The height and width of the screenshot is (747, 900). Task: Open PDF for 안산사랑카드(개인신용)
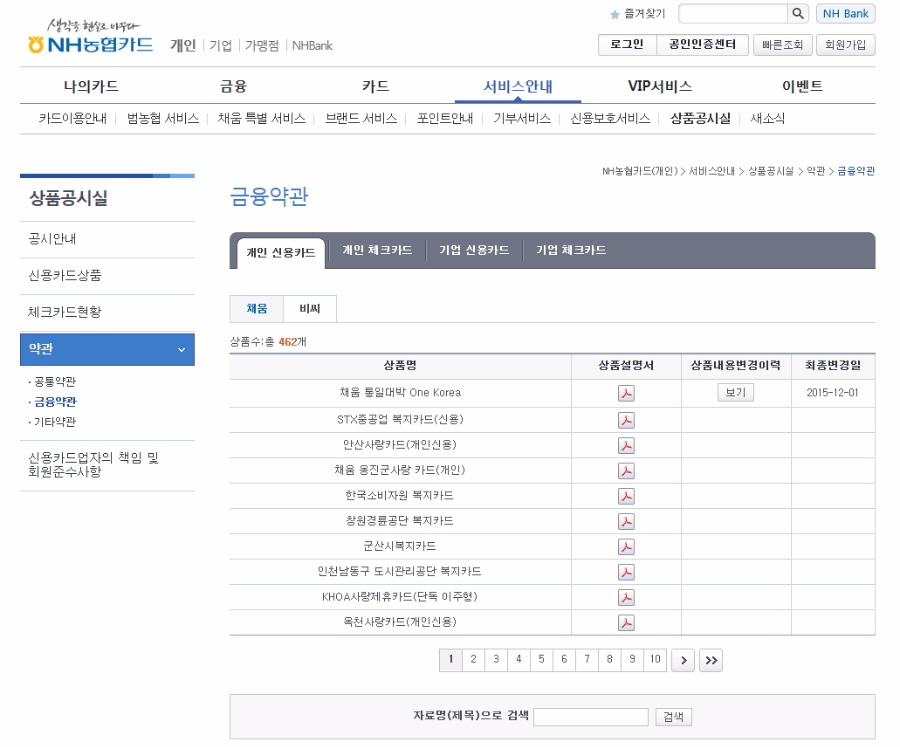626,445
